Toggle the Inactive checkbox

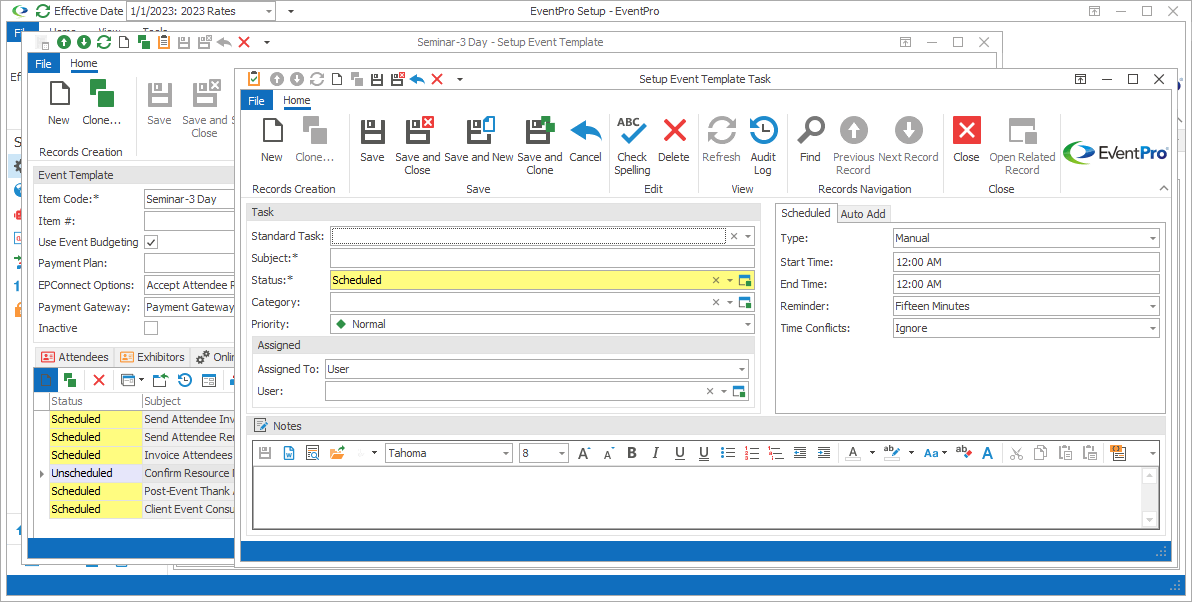[x=151, y=328]
